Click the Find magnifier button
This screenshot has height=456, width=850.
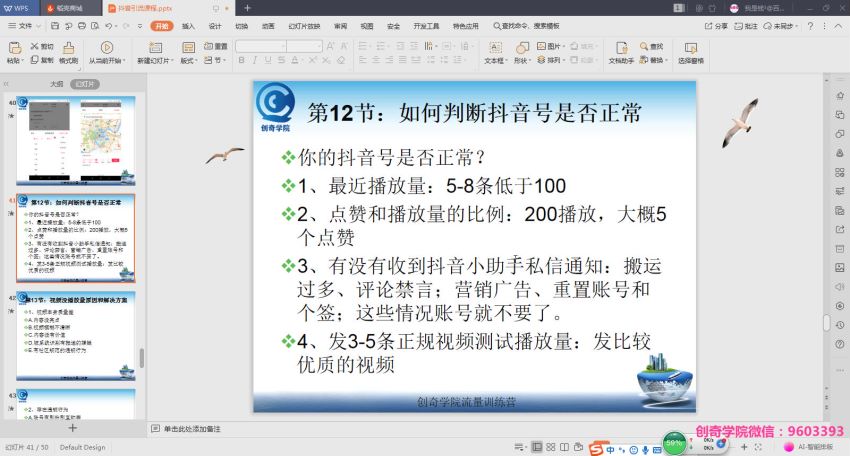[651, 47]
